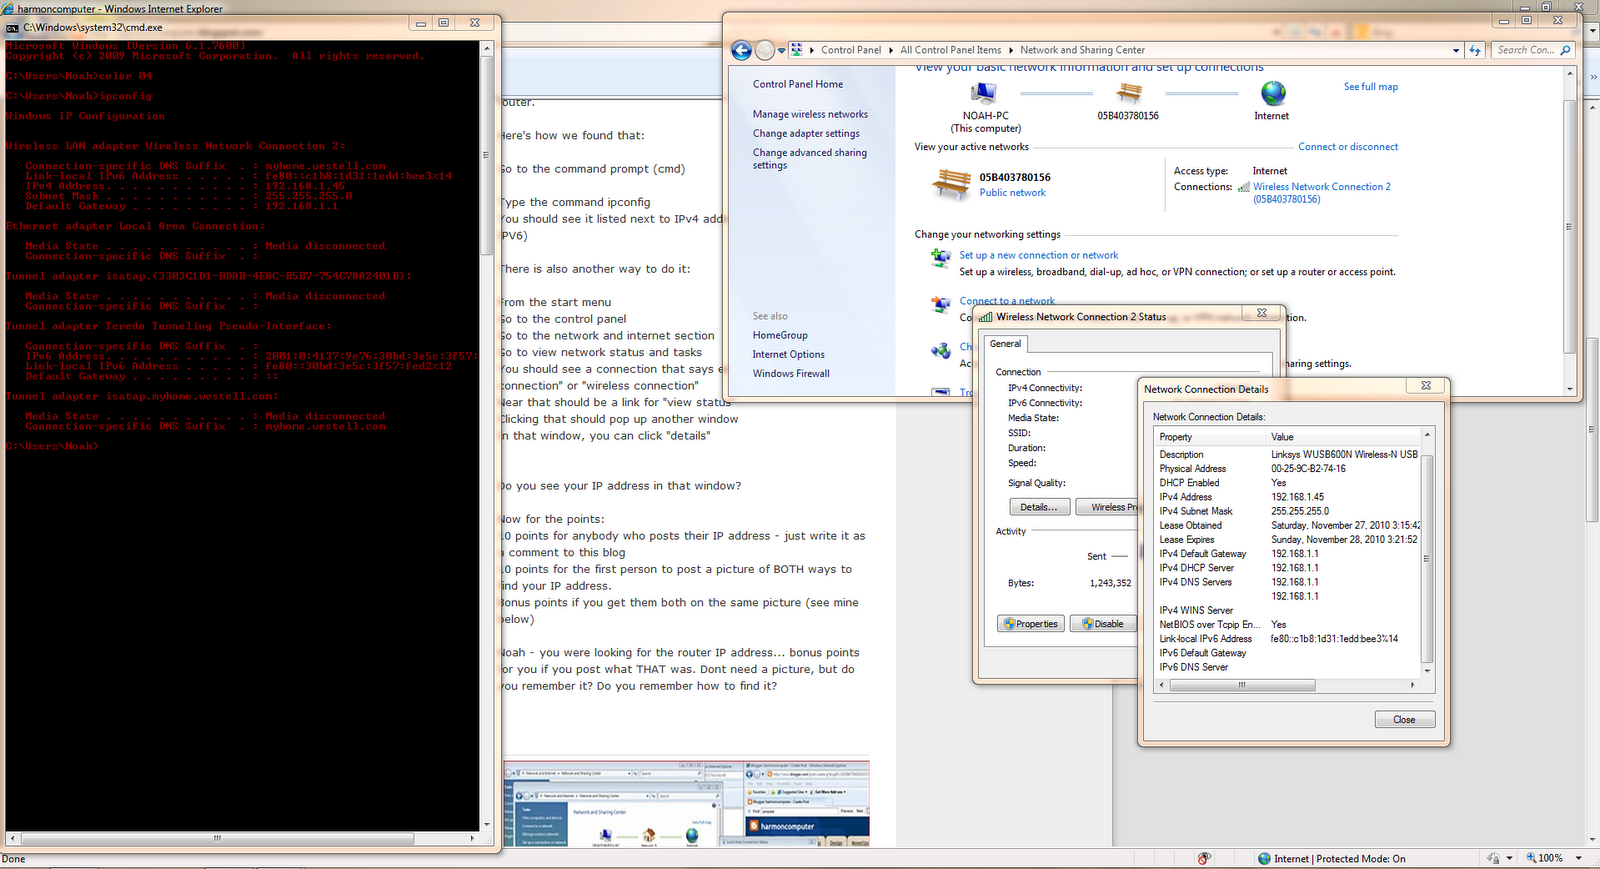
Task: Open Internet Options under See also
Action: pyautogui.click(x=789, y=354)
